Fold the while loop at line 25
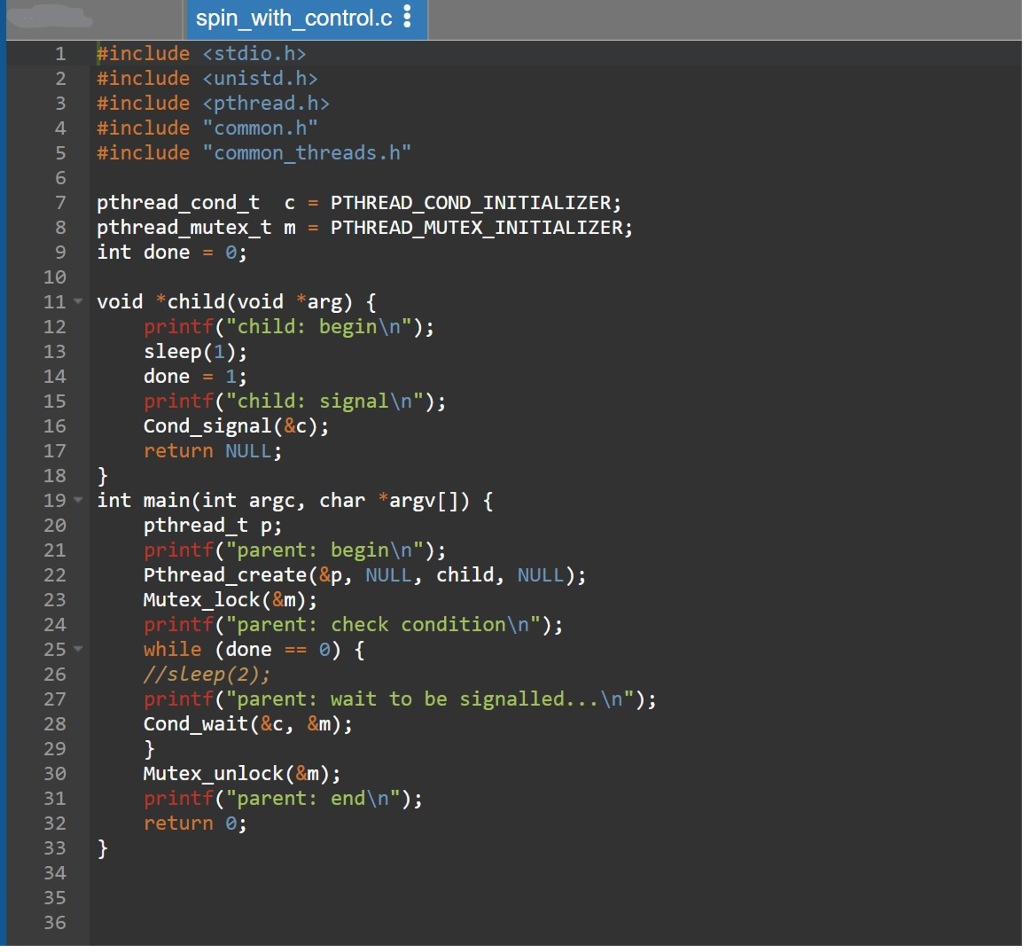Screen dimensions: 1024x952 [x=77, y=649]
